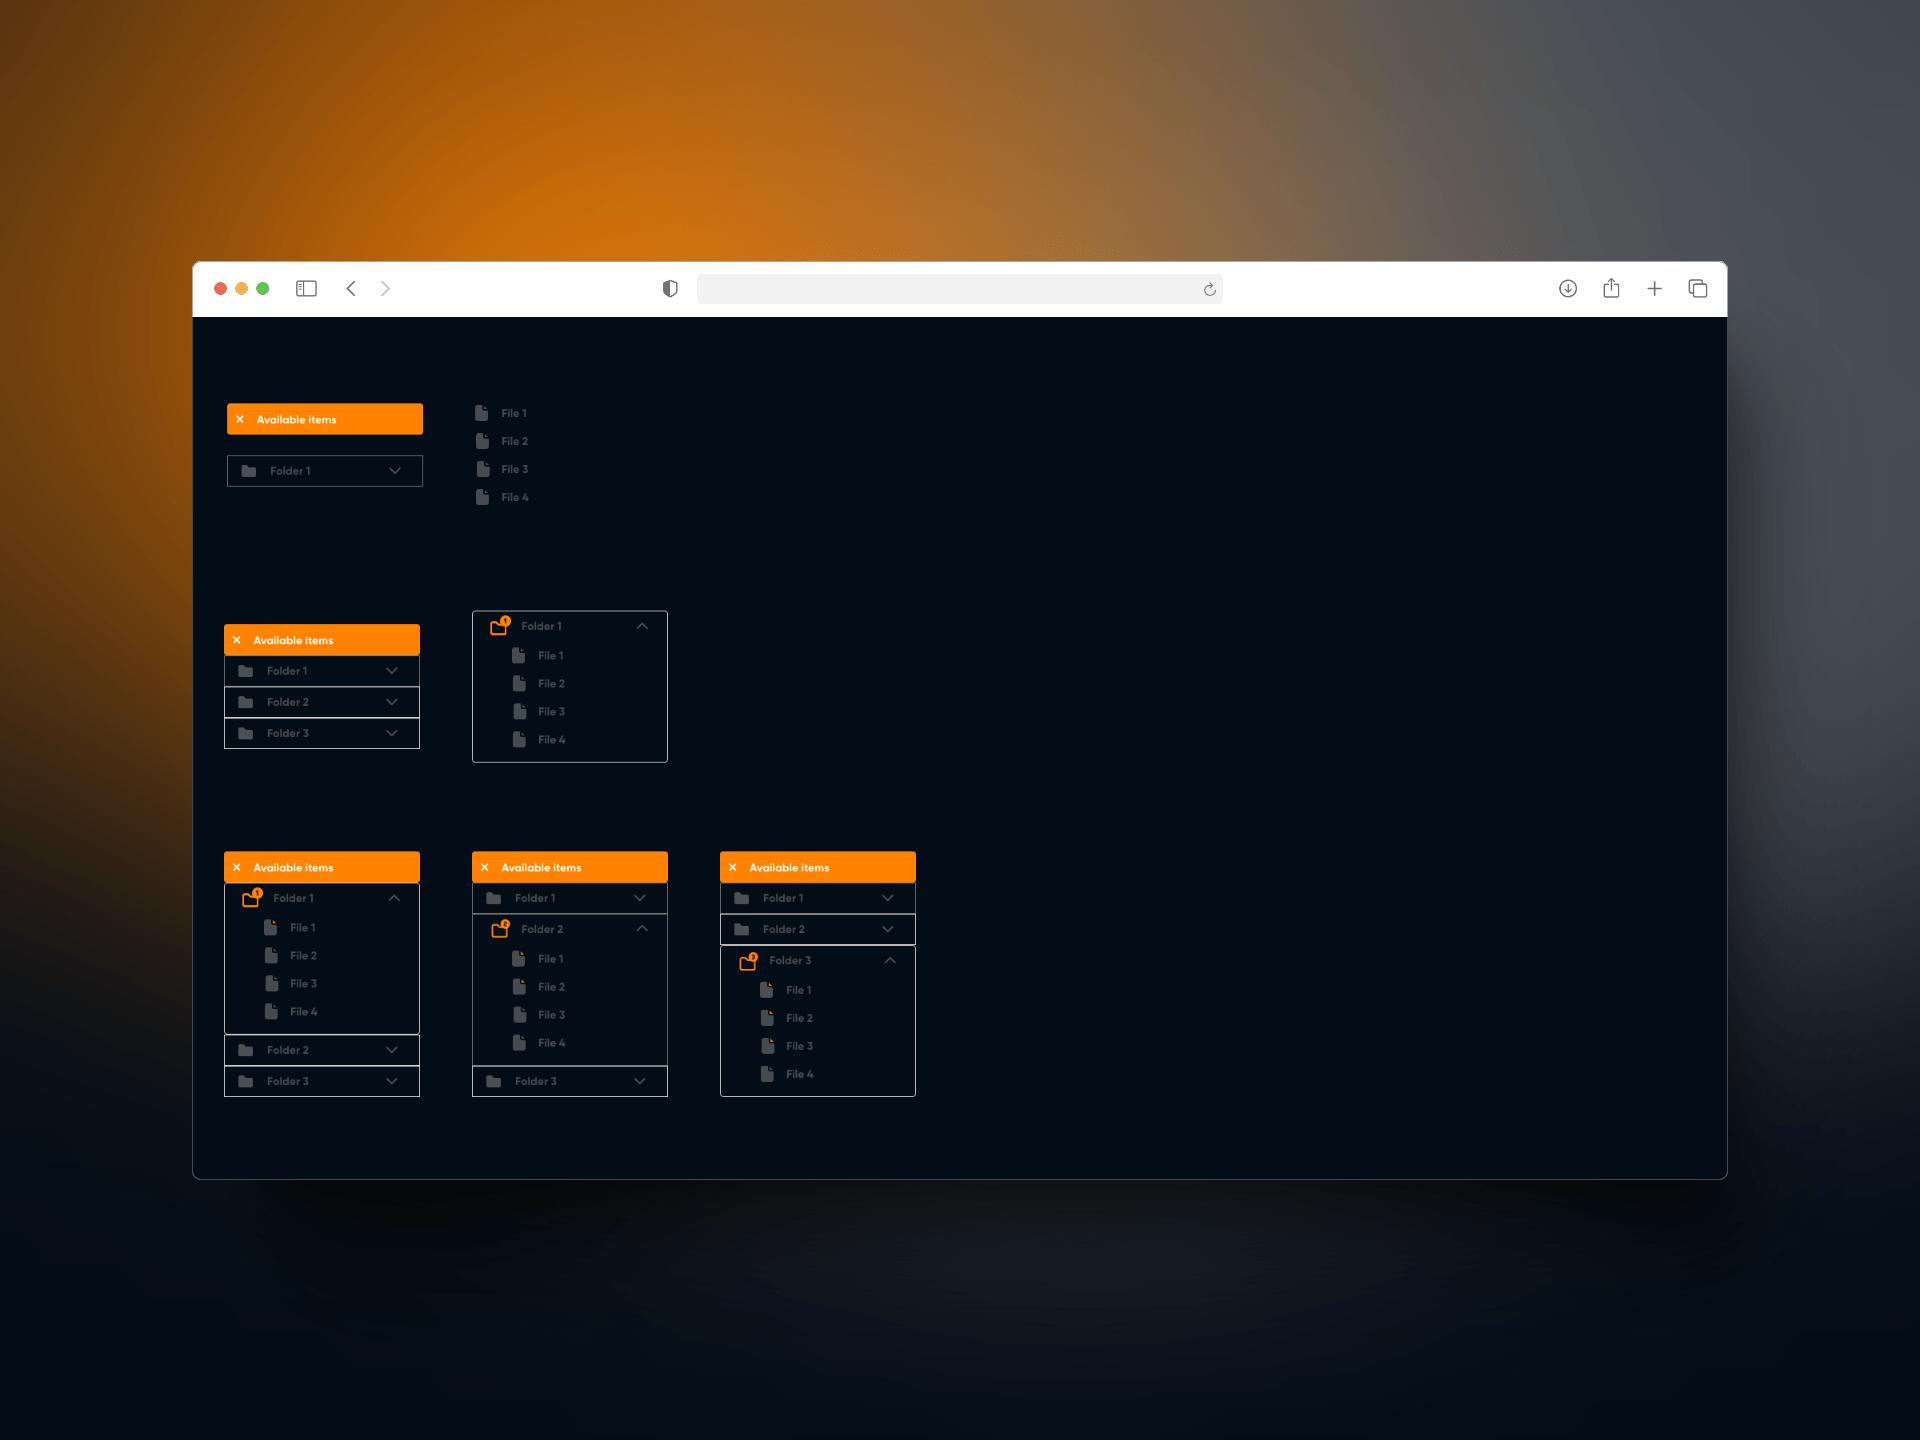
Task: Collapse Folder 3 in the rightmost panel
Action: [889, 960]
